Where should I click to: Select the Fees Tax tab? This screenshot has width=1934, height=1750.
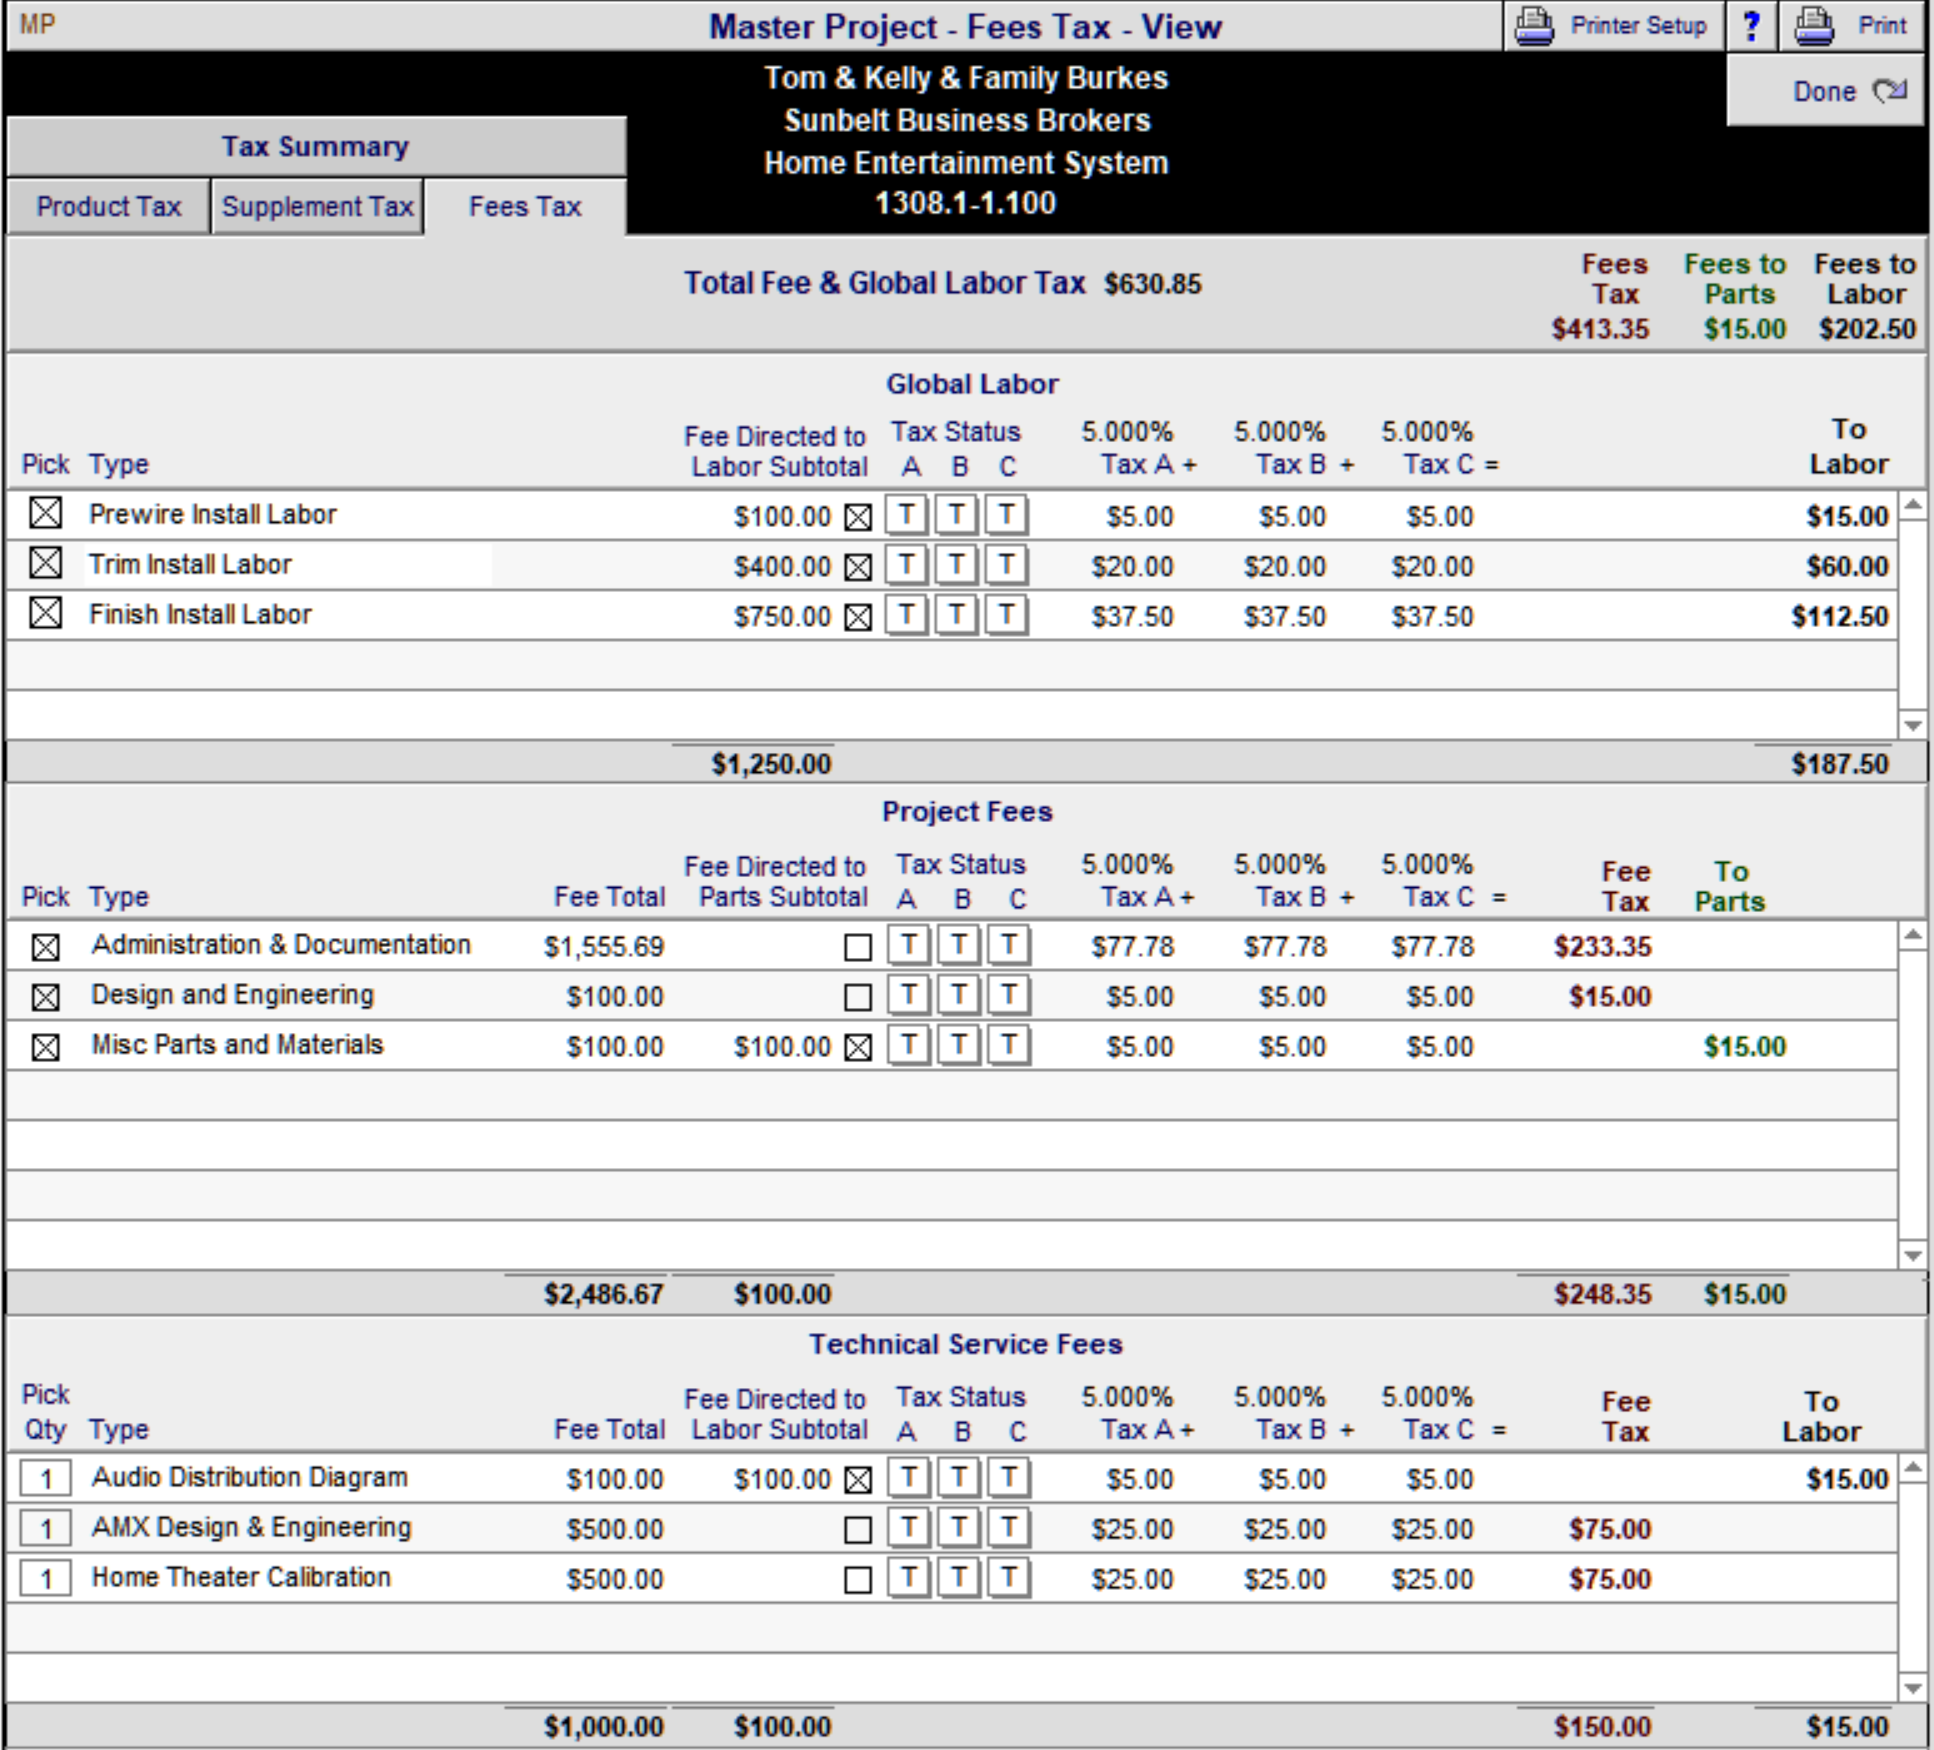click(x=525, y=207)
